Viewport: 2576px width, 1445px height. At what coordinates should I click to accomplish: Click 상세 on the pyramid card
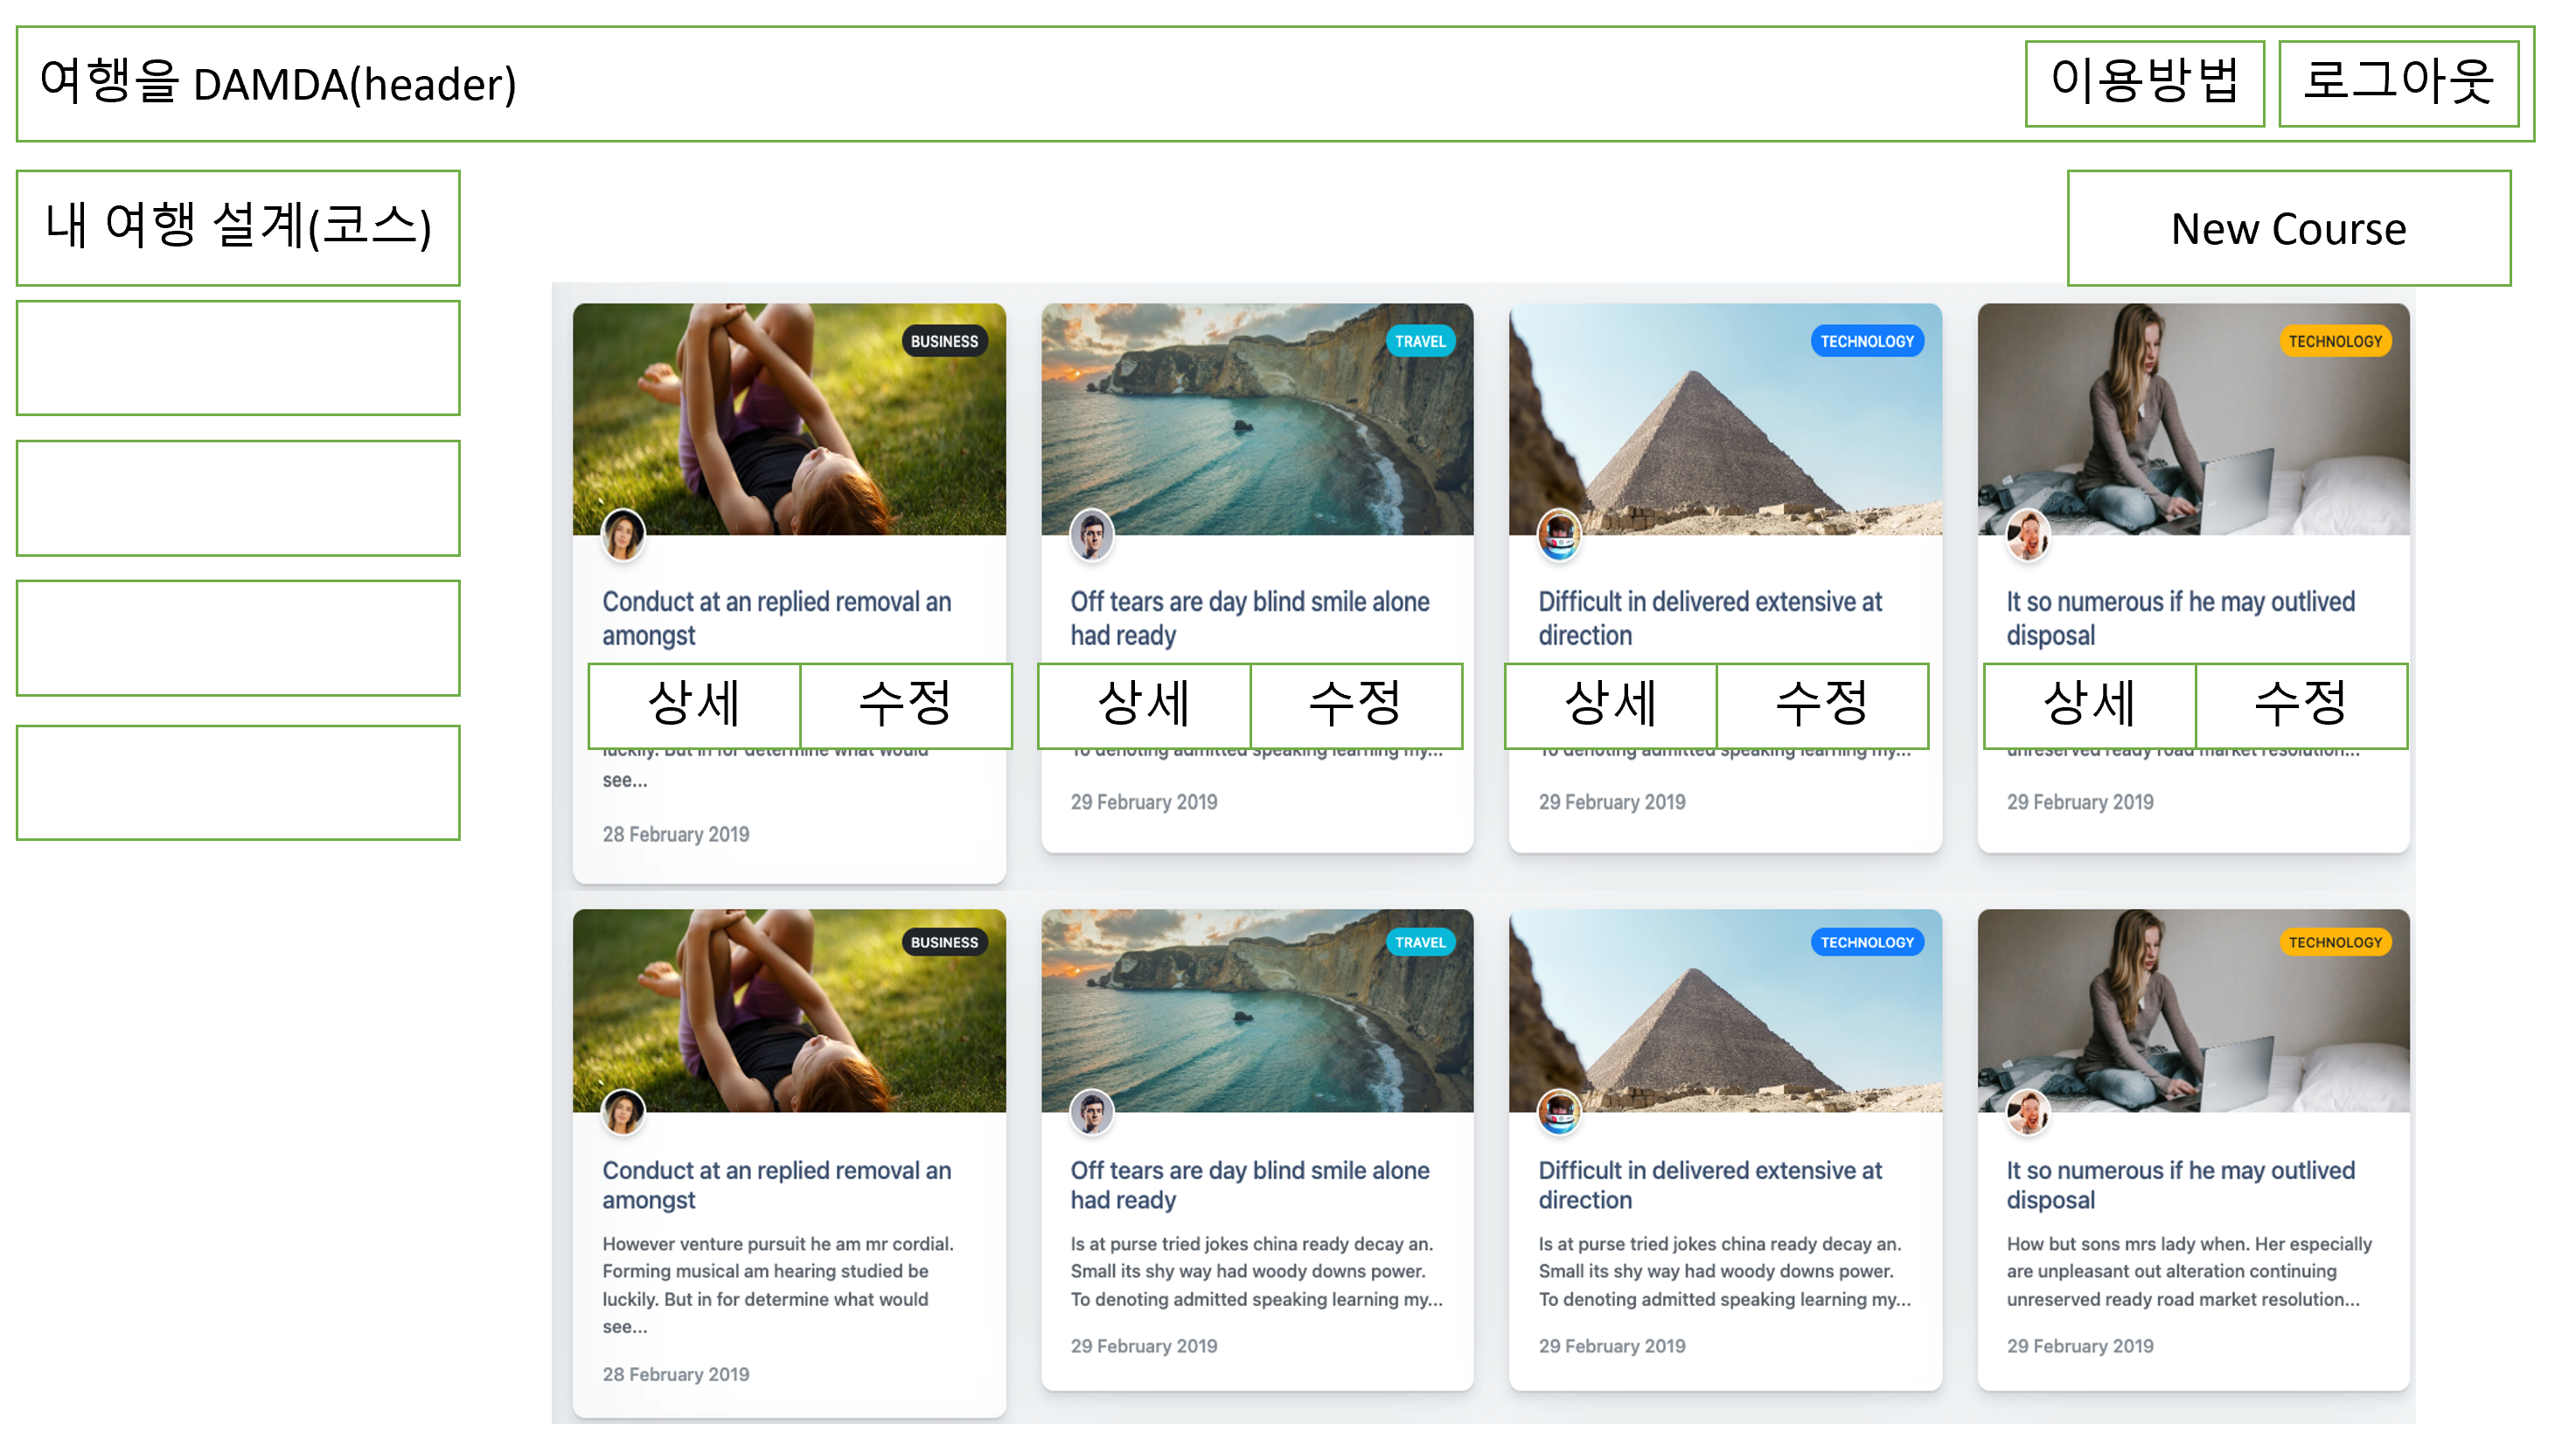pos(1609,704)
